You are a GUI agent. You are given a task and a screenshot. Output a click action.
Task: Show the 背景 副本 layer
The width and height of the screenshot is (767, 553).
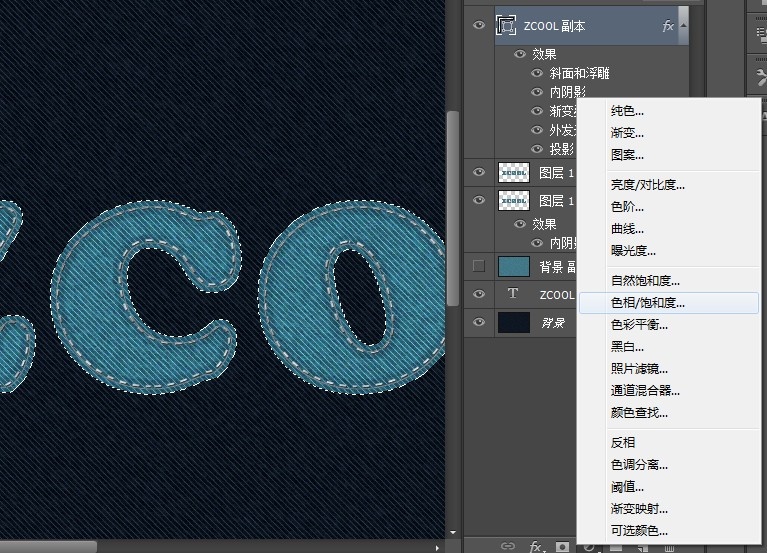click(479, 266)
